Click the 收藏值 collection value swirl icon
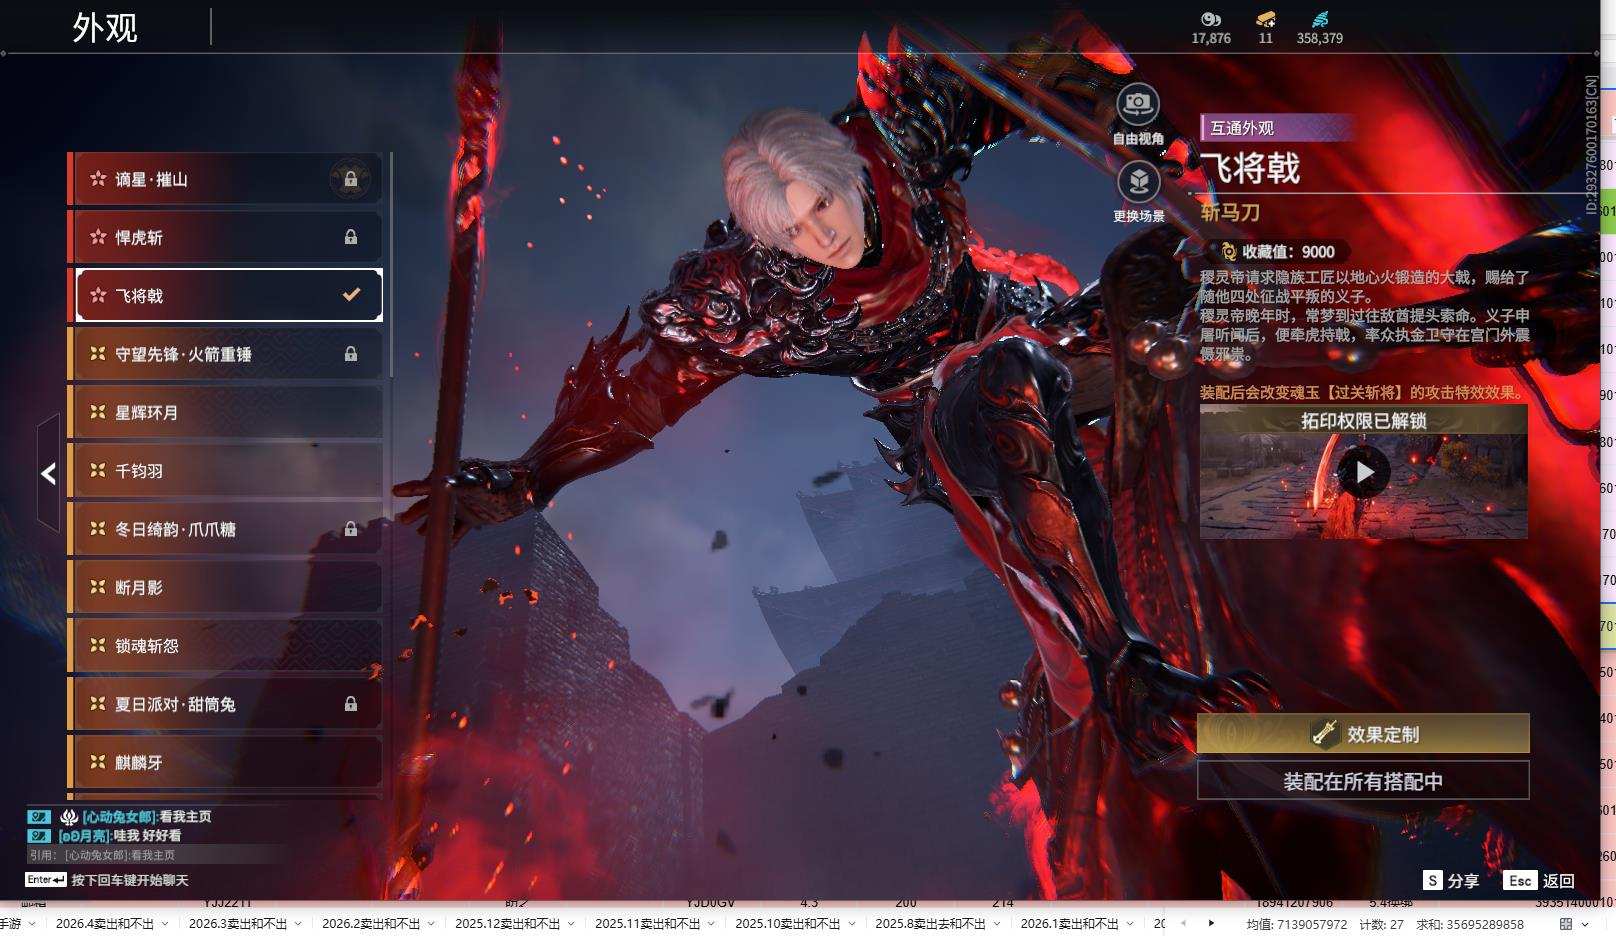1616x939 pixels. 1228,252
